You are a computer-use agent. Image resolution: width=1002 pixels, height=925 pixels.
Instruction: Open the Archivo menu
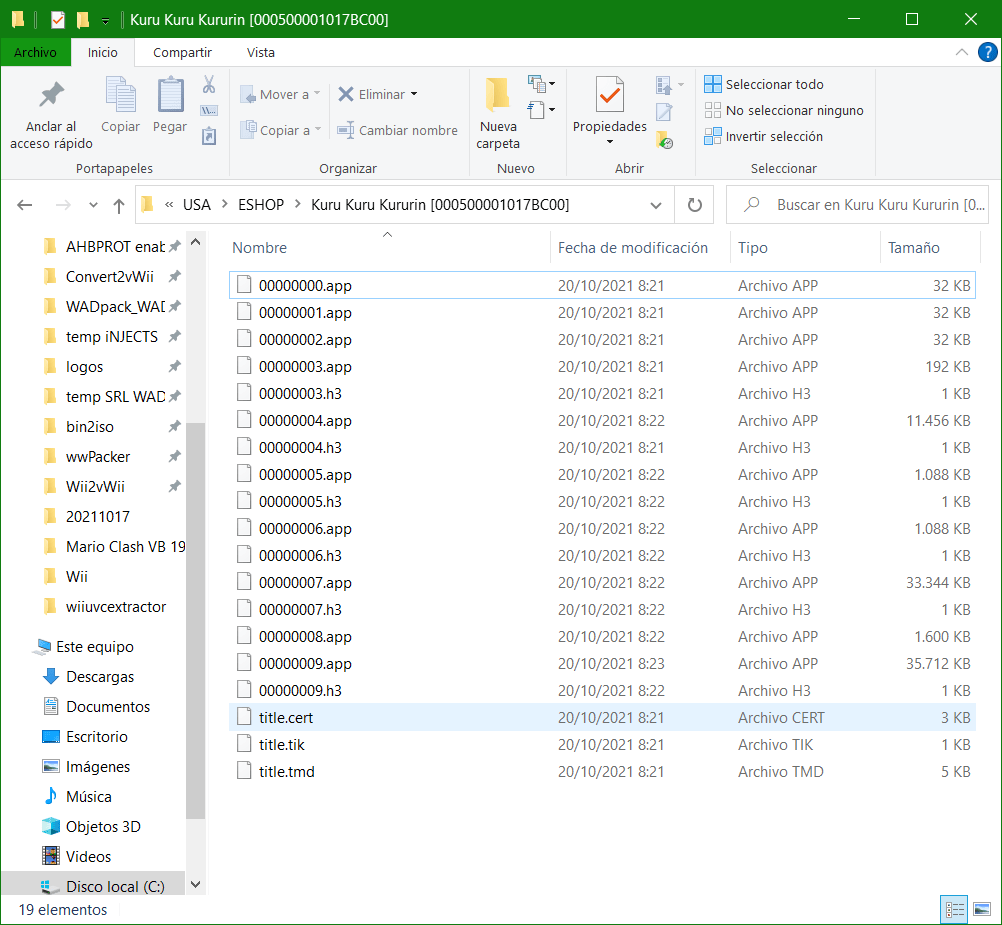(35, 52)
